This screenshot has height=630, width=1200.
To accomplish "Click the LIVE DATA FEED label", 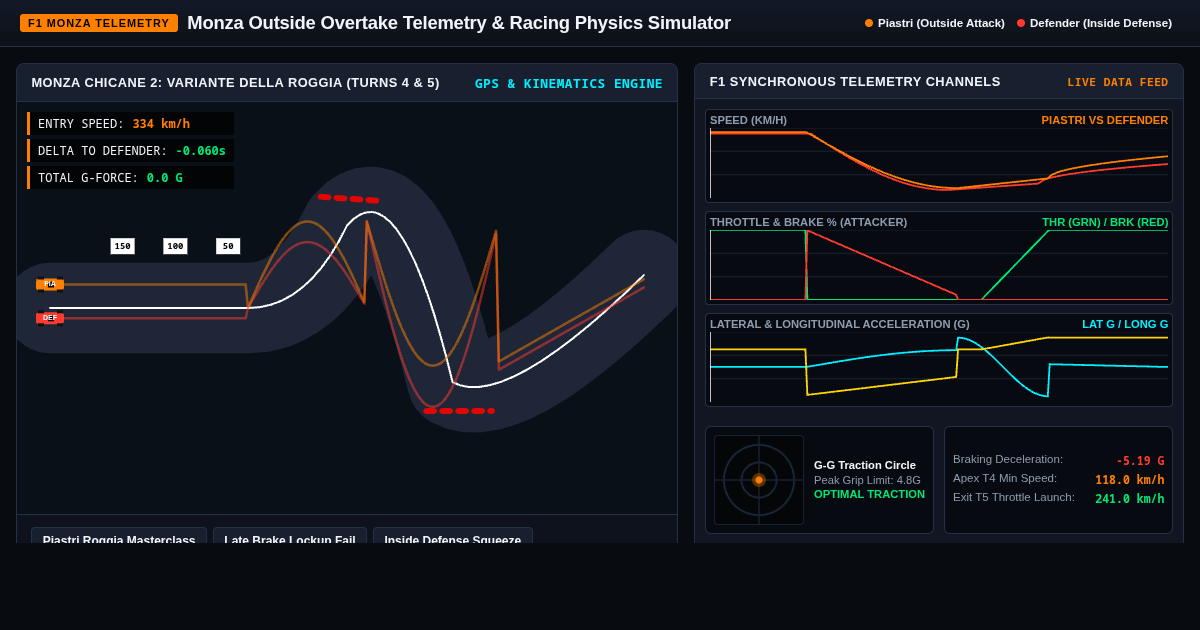I will 1118,82.
